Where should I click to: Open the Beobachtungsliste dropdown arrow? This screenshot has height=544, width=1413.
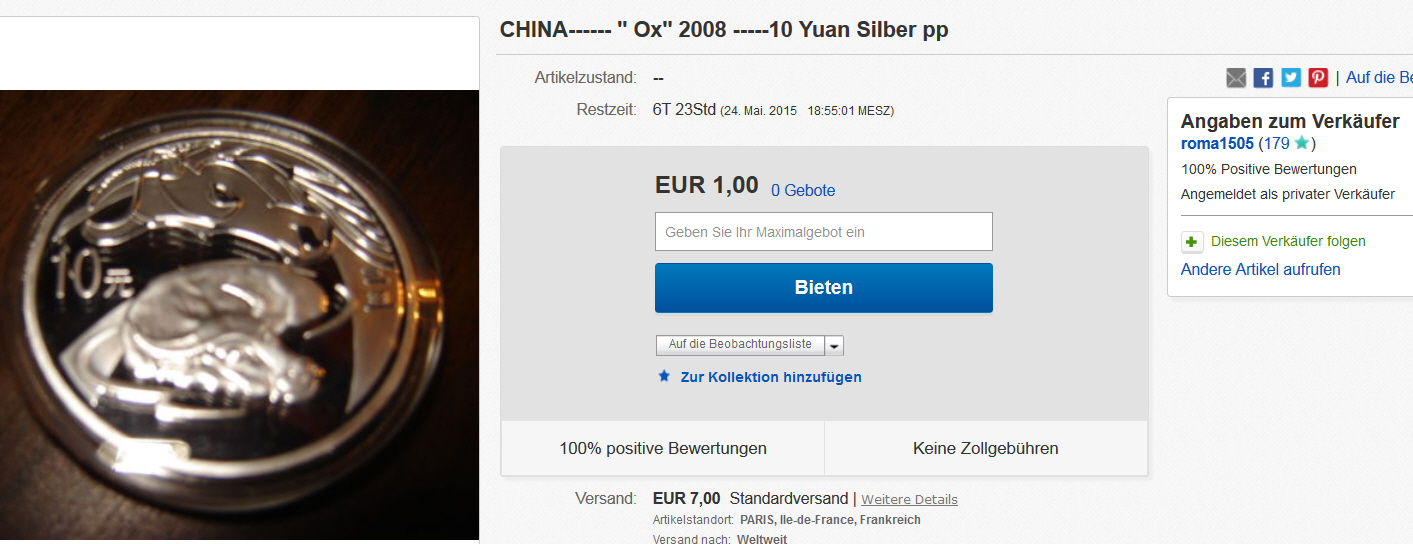click(x=835, y=345)
